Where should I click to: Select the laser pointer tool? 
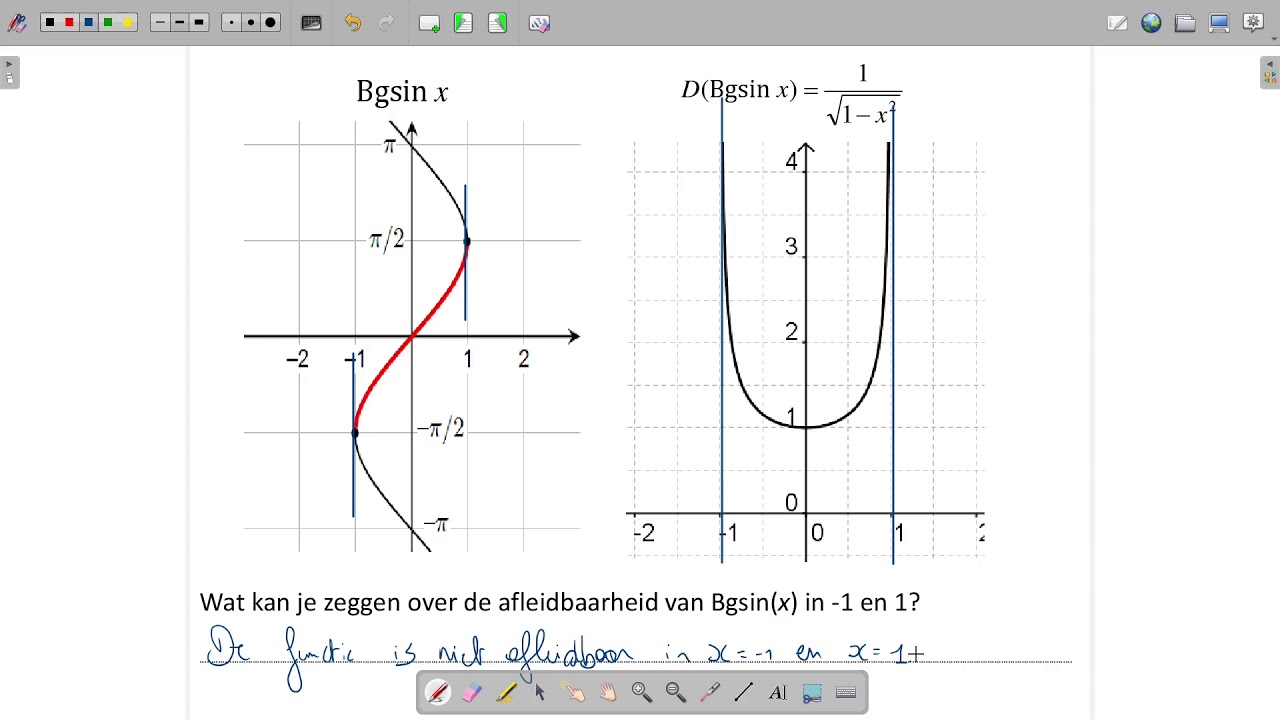[710, 692]
